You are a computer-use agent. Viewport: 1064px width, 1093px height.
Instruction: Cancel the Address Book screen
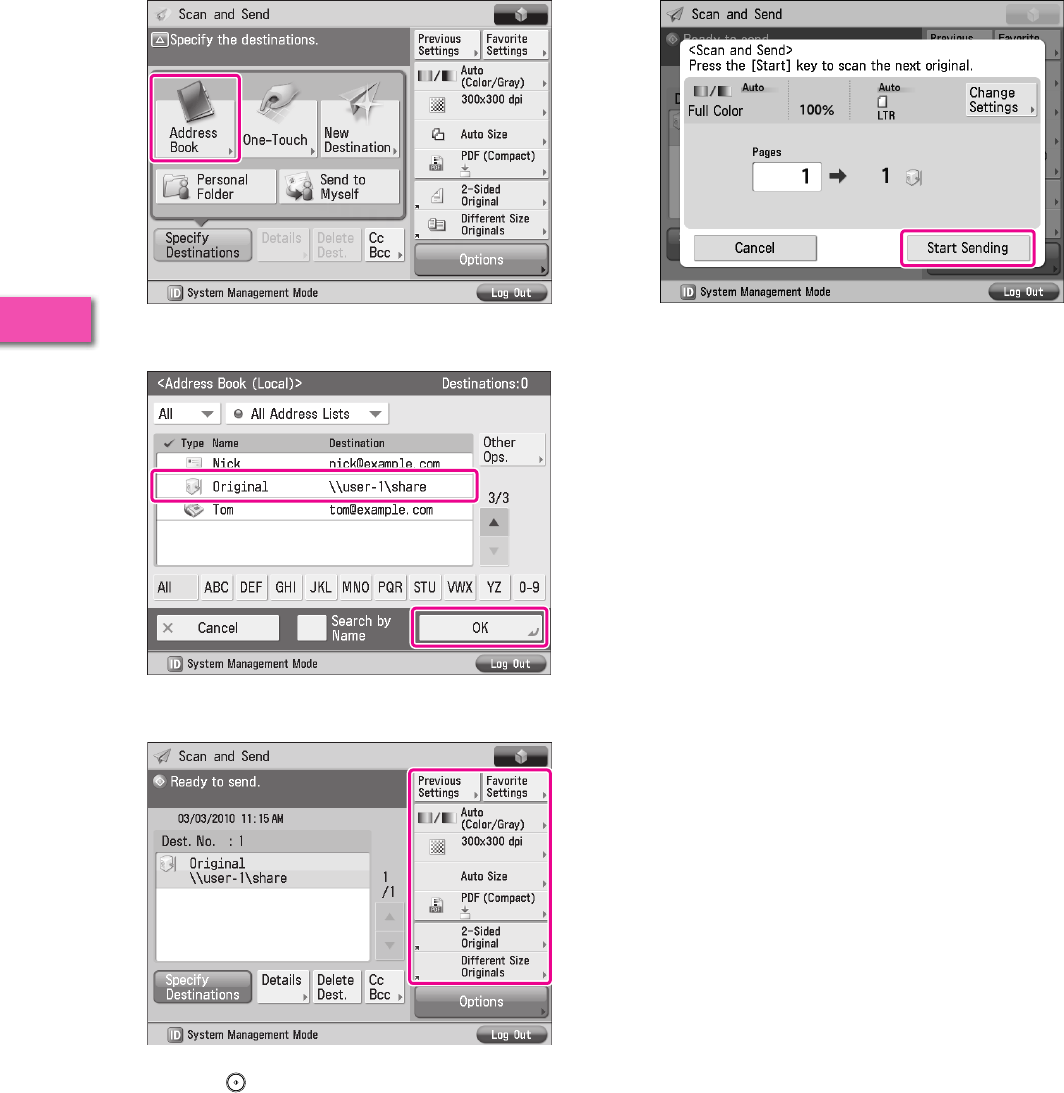coord(218,628)
